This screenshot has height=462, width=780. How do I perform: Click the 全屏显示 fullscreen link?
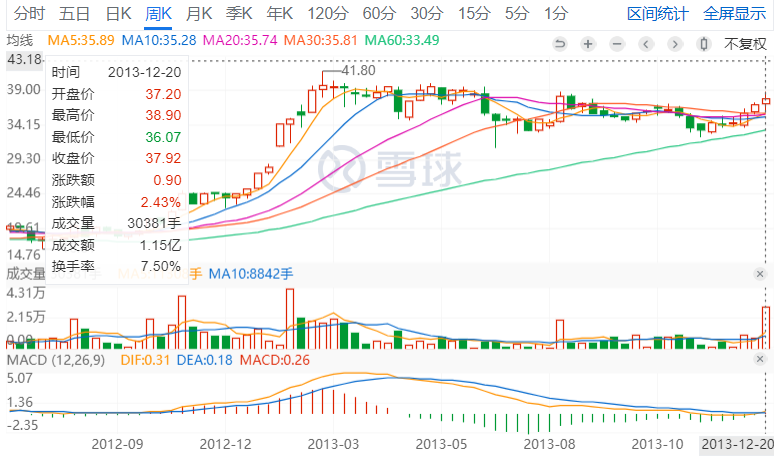click(x=734, y=14)
